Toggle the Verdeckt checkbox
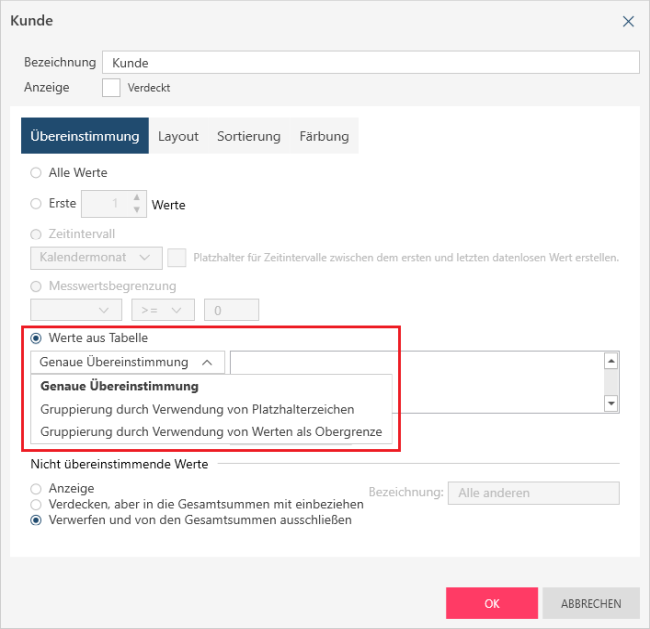Viewport: 650px width, 629px height. pyautogui.click(x=111, y=88)
